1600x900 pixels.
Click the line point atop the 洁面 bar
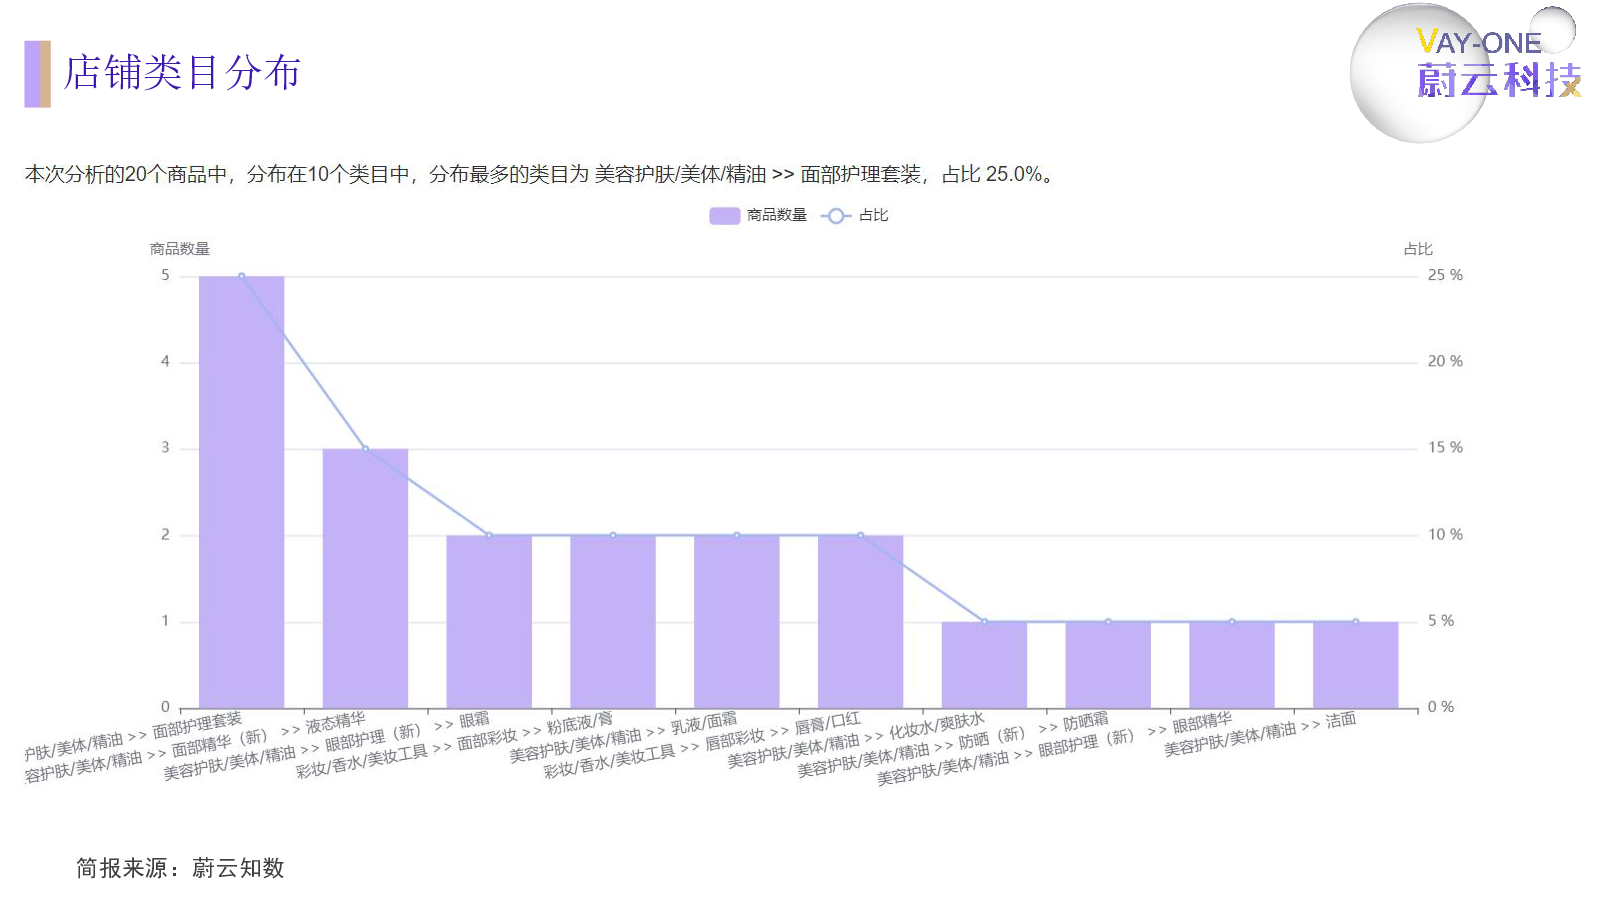[x=1356, y=622]
